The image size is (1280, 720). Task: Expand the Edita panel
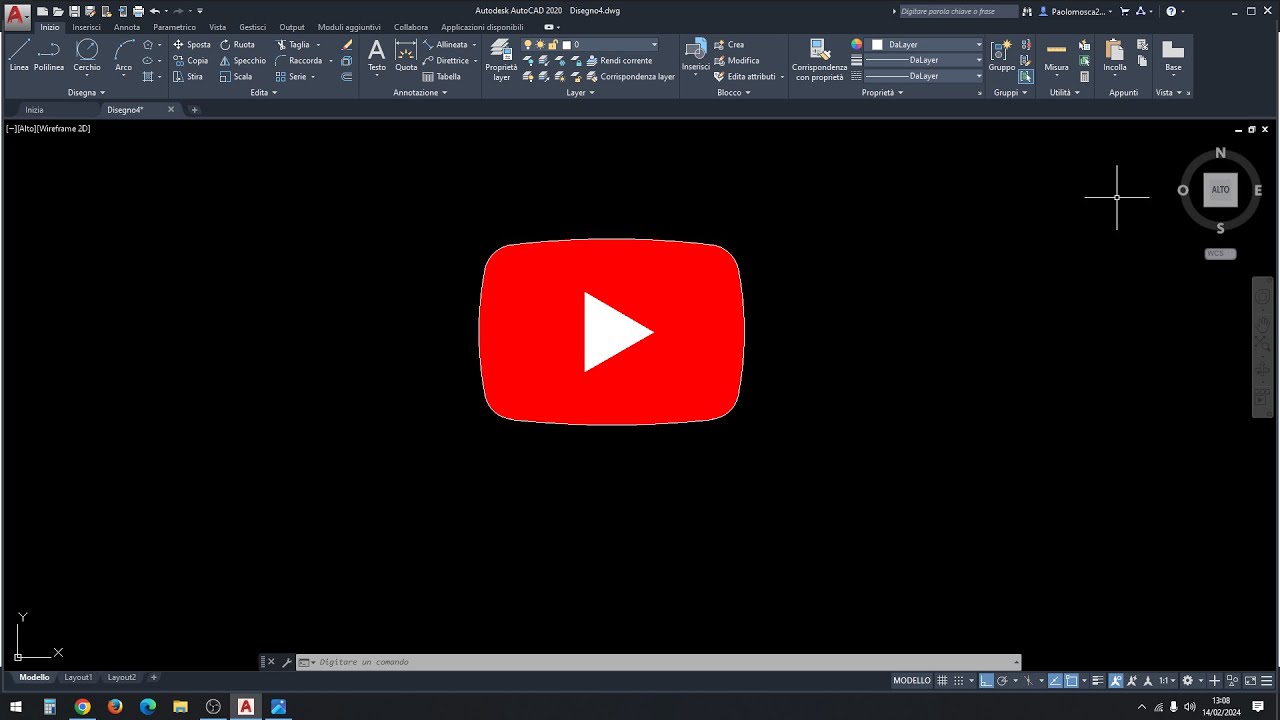click(264, 93)
